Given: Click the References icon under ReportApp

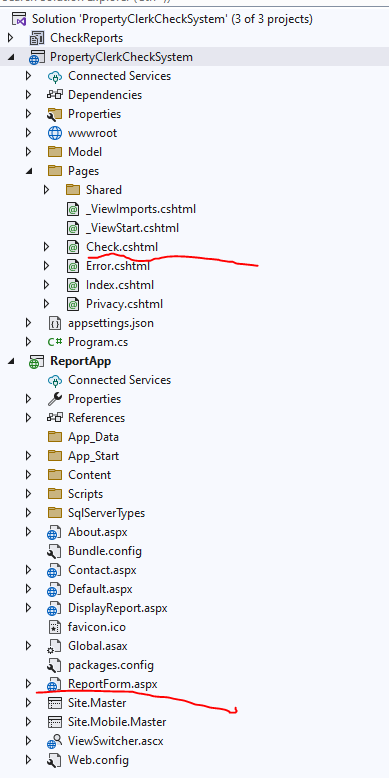Looking at the screenshot, I should pyautogui.click(x=55, y=418).
